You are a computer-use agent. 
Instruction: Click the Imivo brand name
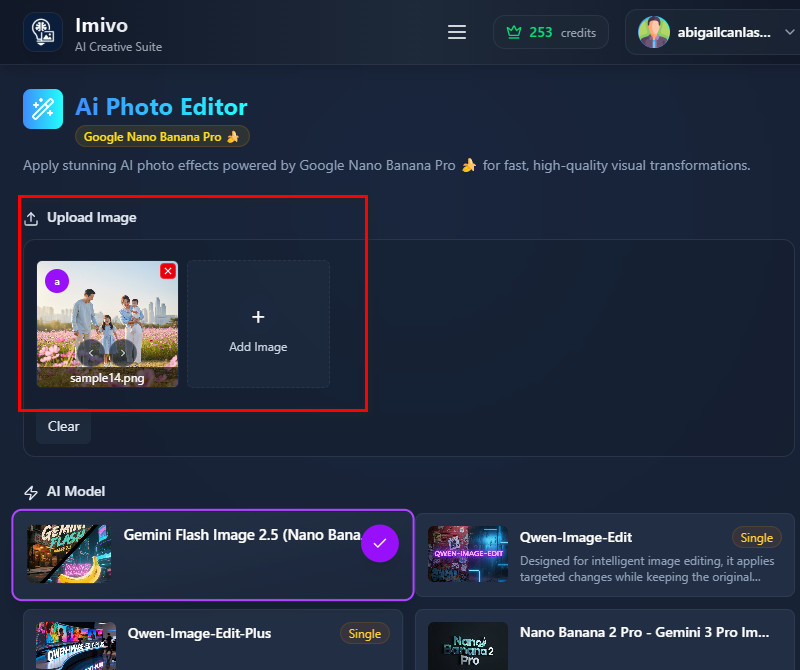click(102, 25)
